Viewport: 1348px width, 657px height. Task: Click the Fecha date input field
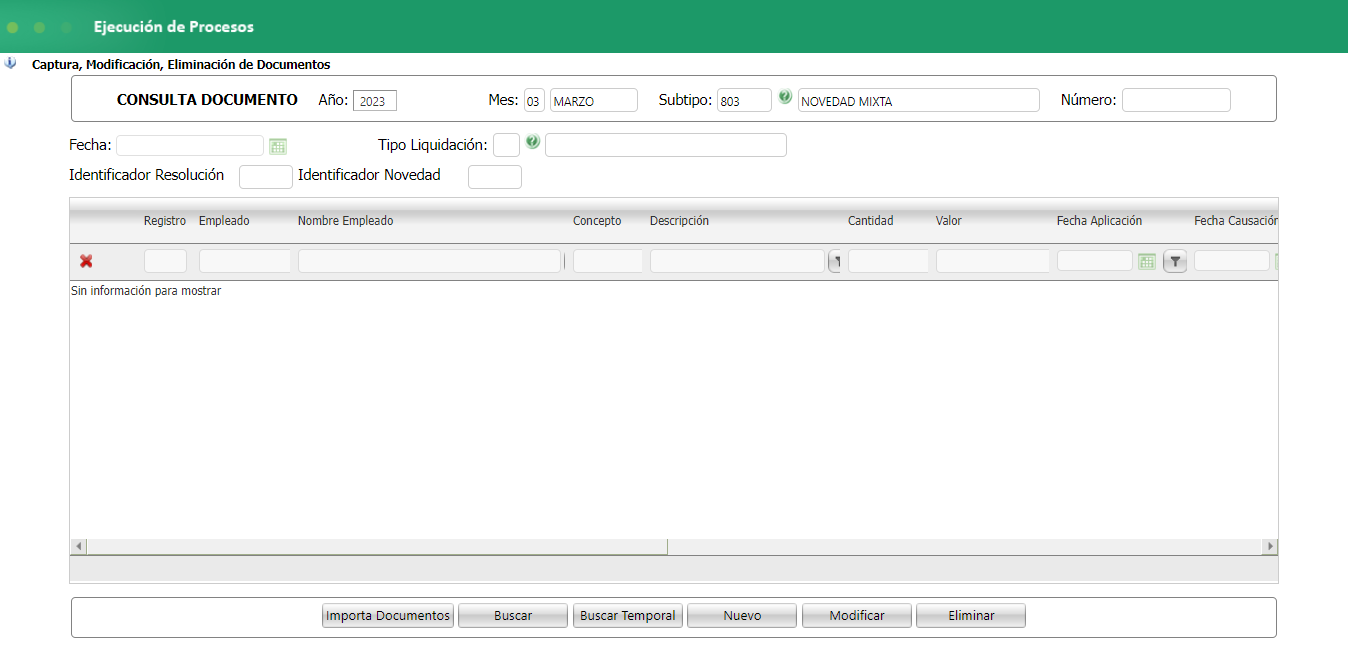(x=190, y=146)
